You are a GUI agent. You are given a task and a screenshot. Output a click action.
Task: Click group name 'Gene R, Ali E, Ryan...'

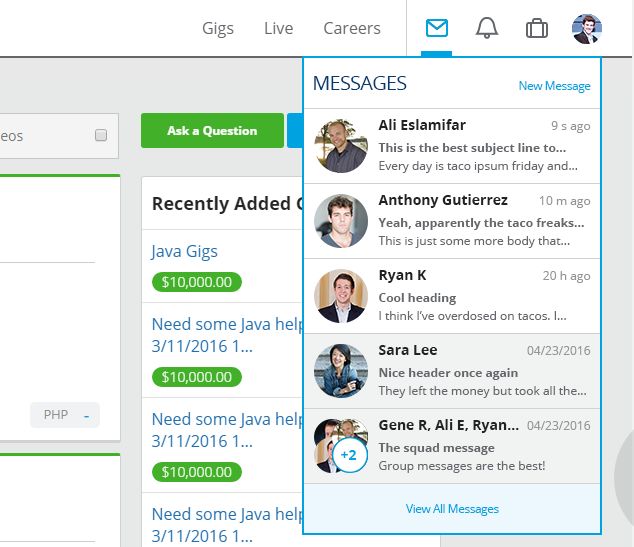pyautogui.click(x=448, y=425)
